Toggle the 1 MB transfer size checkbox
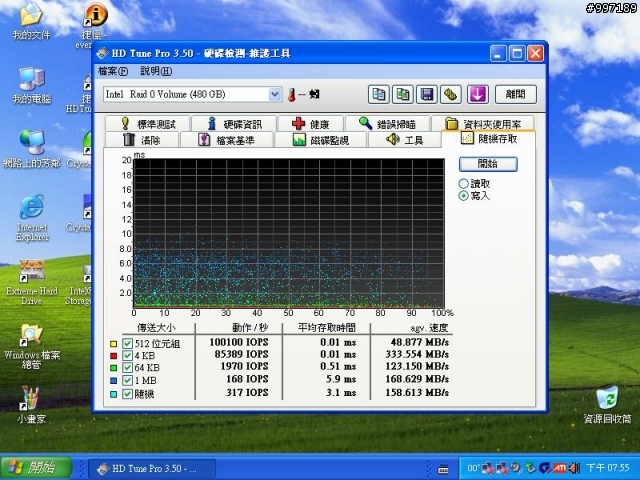This screenshot has width=640, height=480. tap(127, 380)
